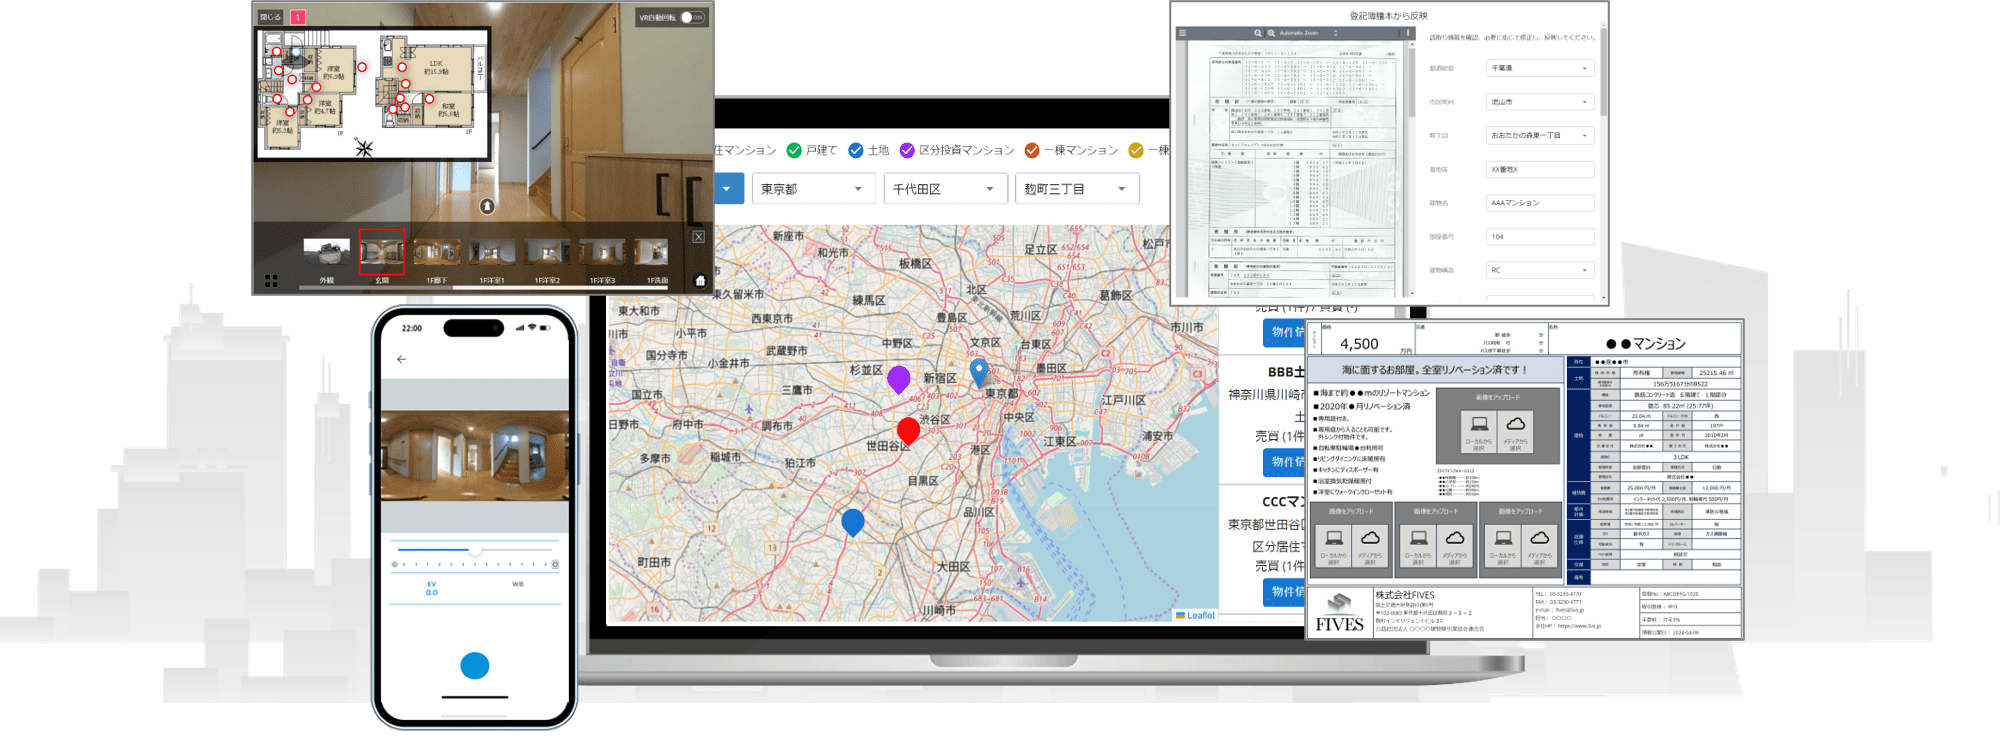The width and height of the screenshot is (2000, 742).
Task: Select blue pin marker near 千代田区
Action: (x=979, y=372)
